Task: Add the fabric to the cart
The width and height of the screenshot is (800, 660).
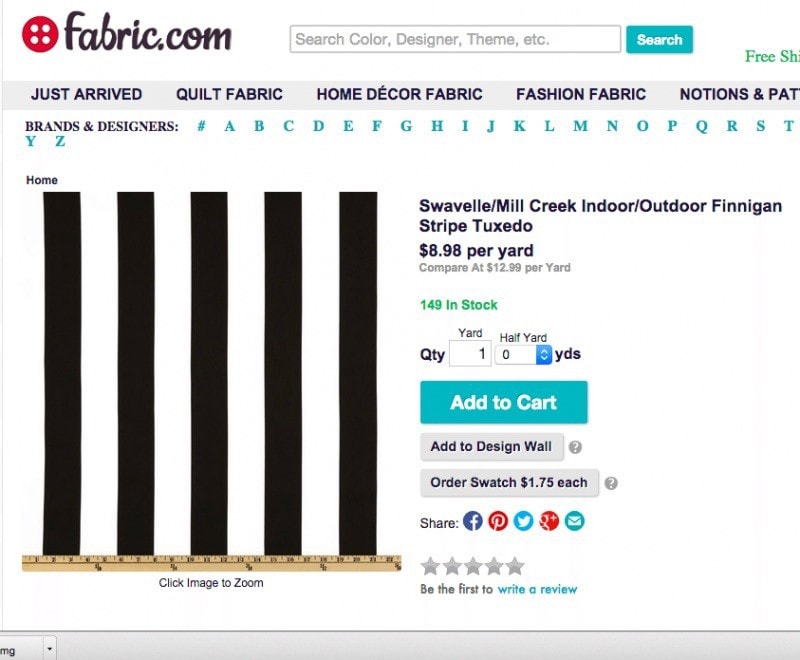Action: coord(504,402)
